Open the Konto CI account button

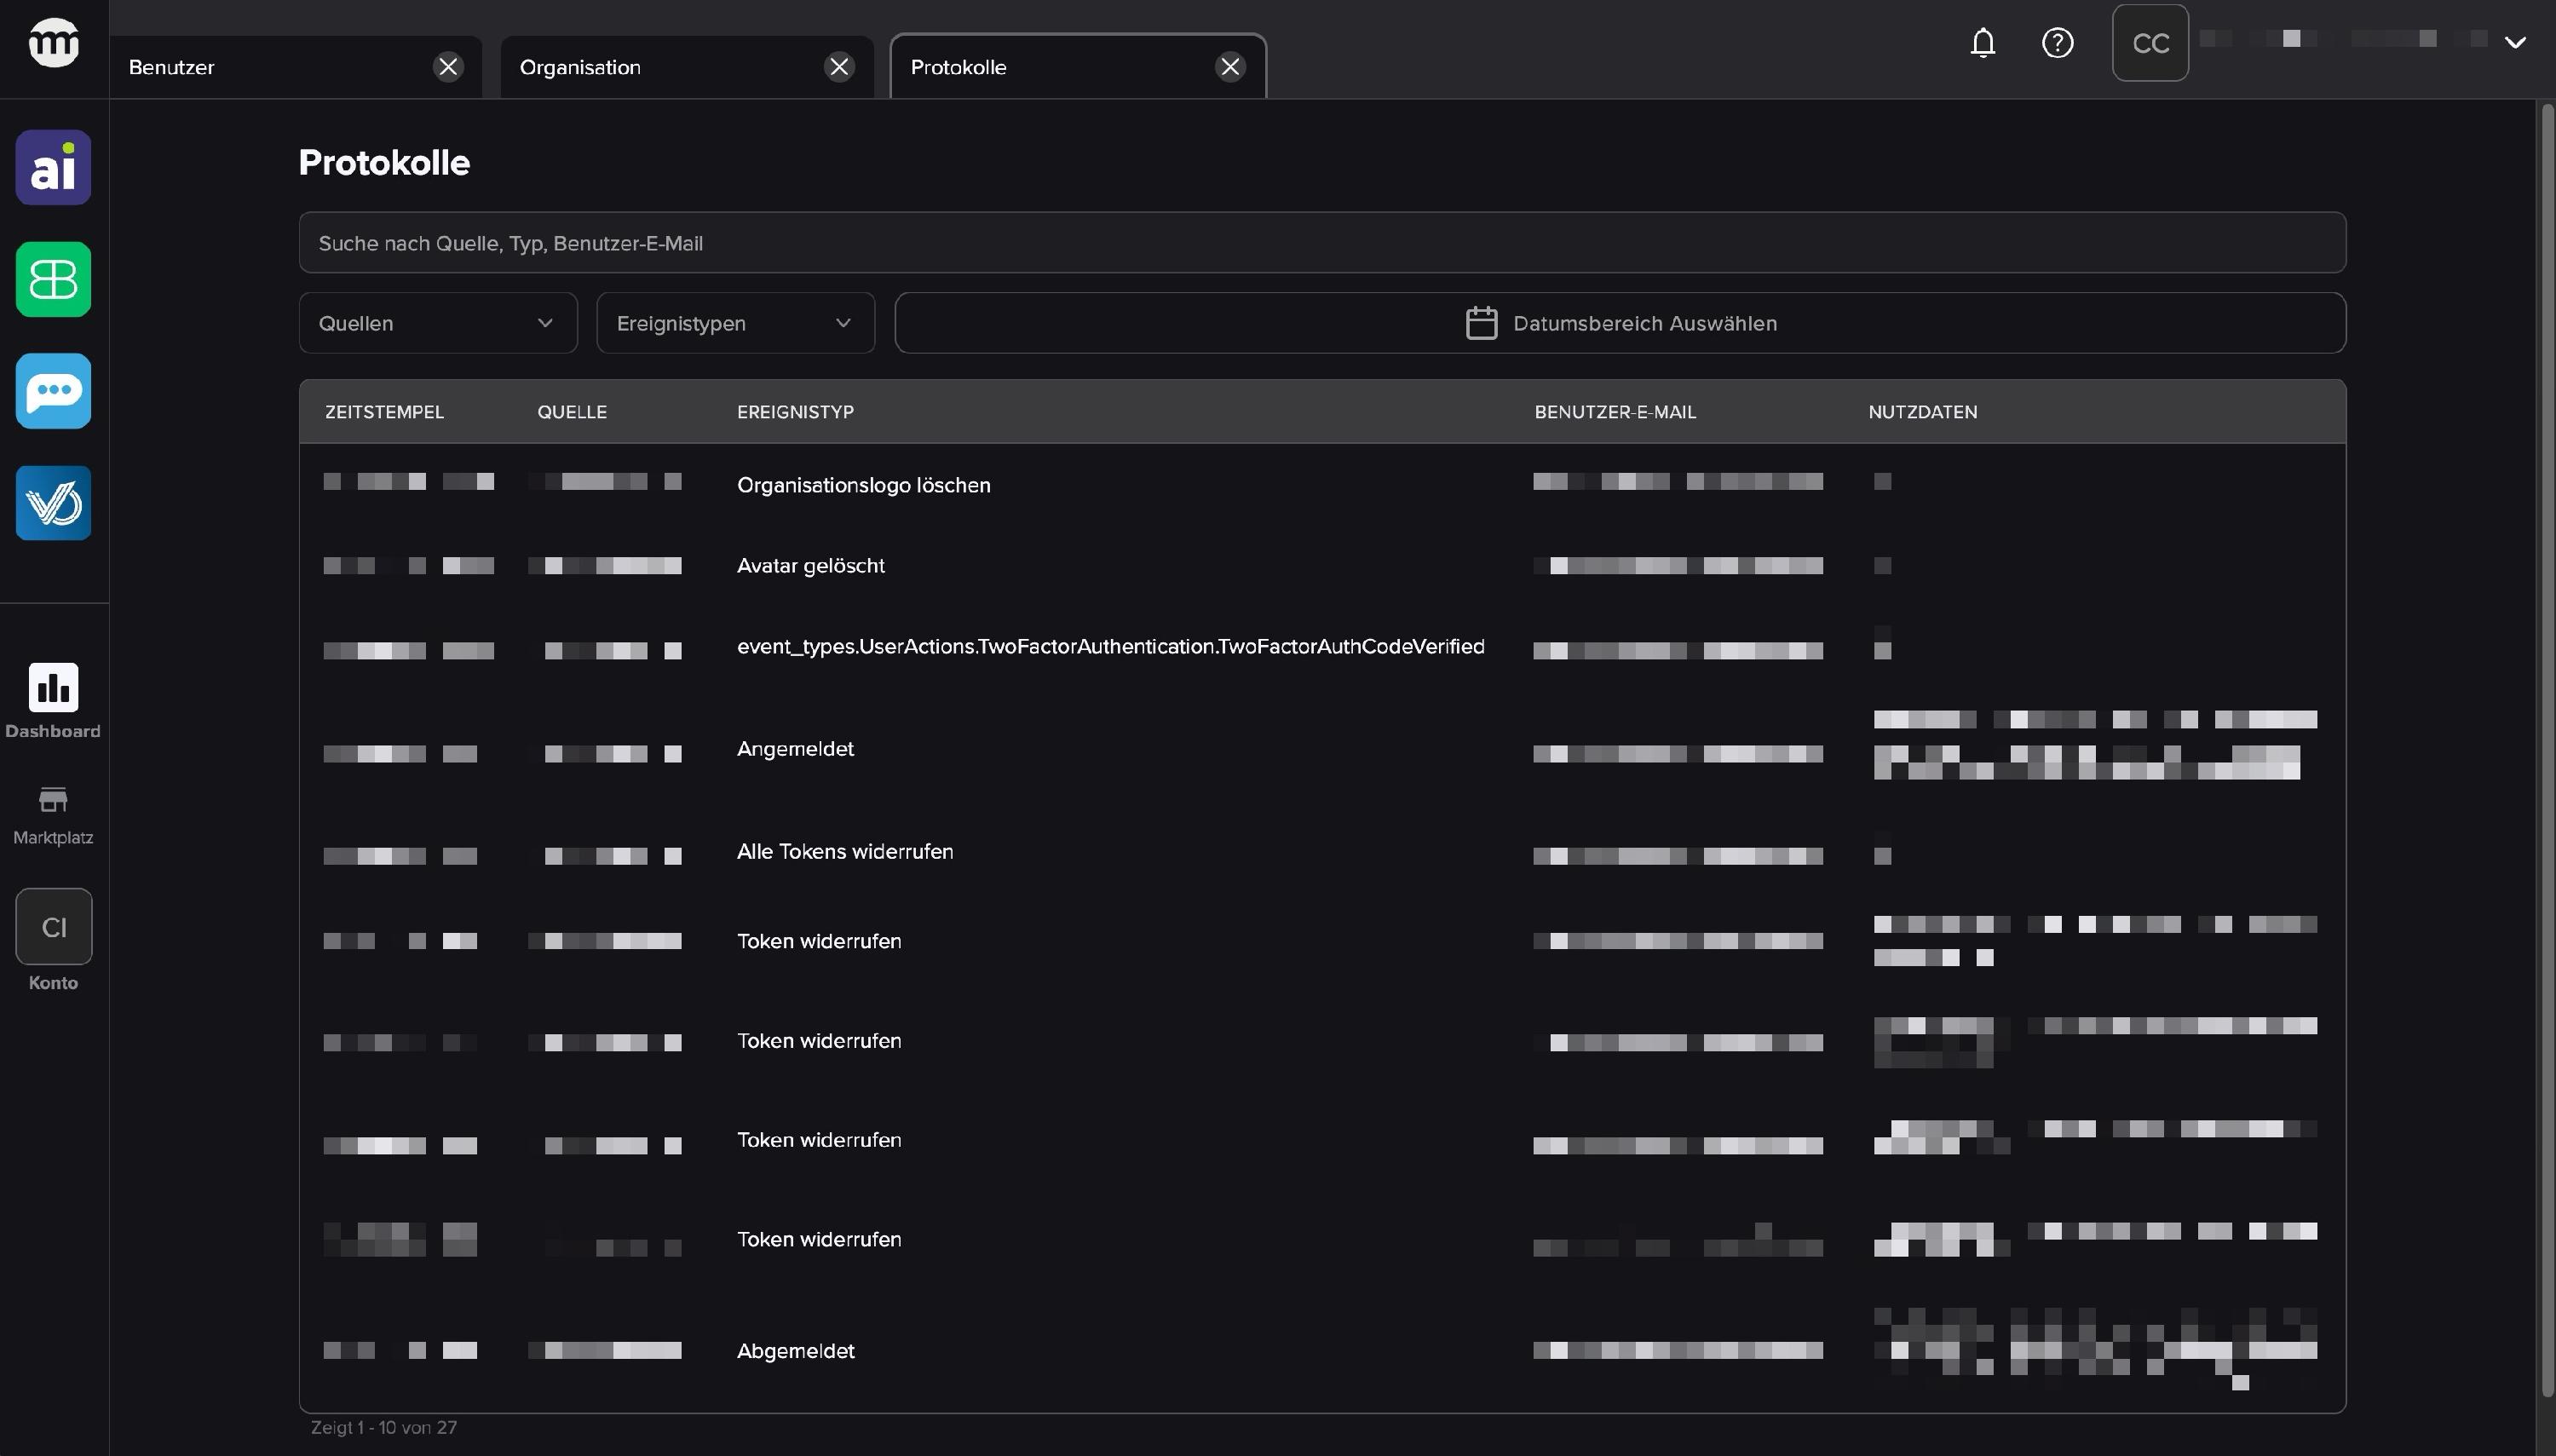click(x=53, y=927)
